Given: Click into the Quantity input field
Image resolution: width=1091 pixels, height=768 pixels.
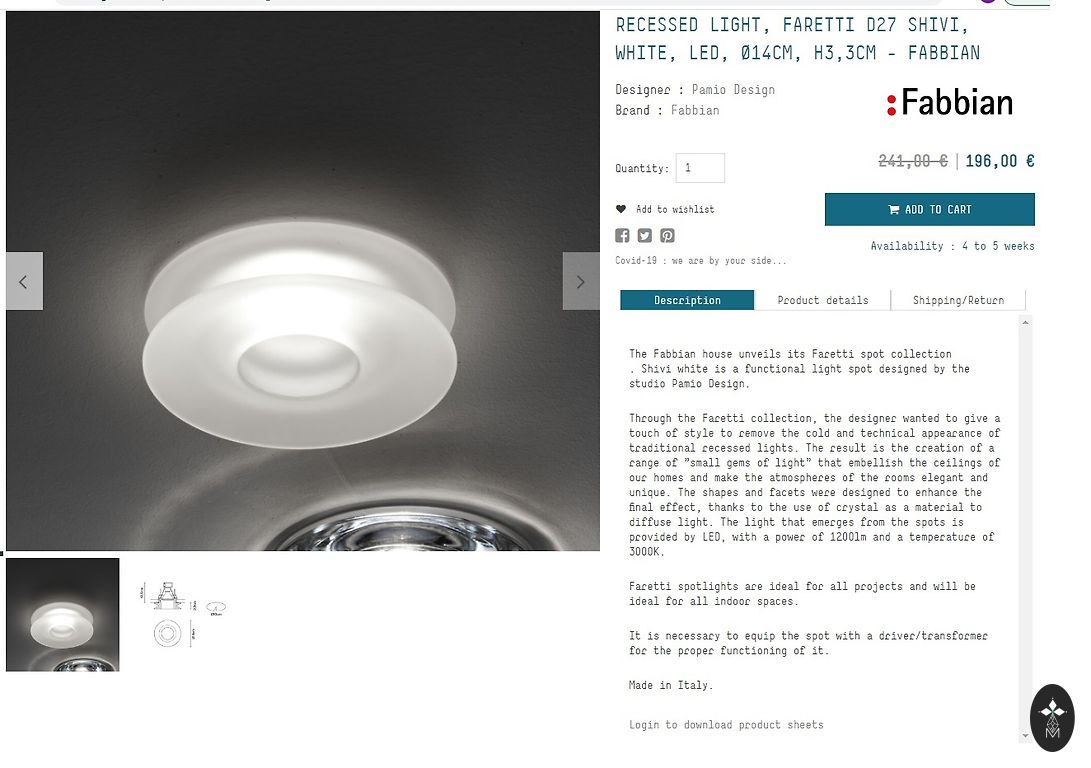Looking at the screenshot, I should point(700,168).
